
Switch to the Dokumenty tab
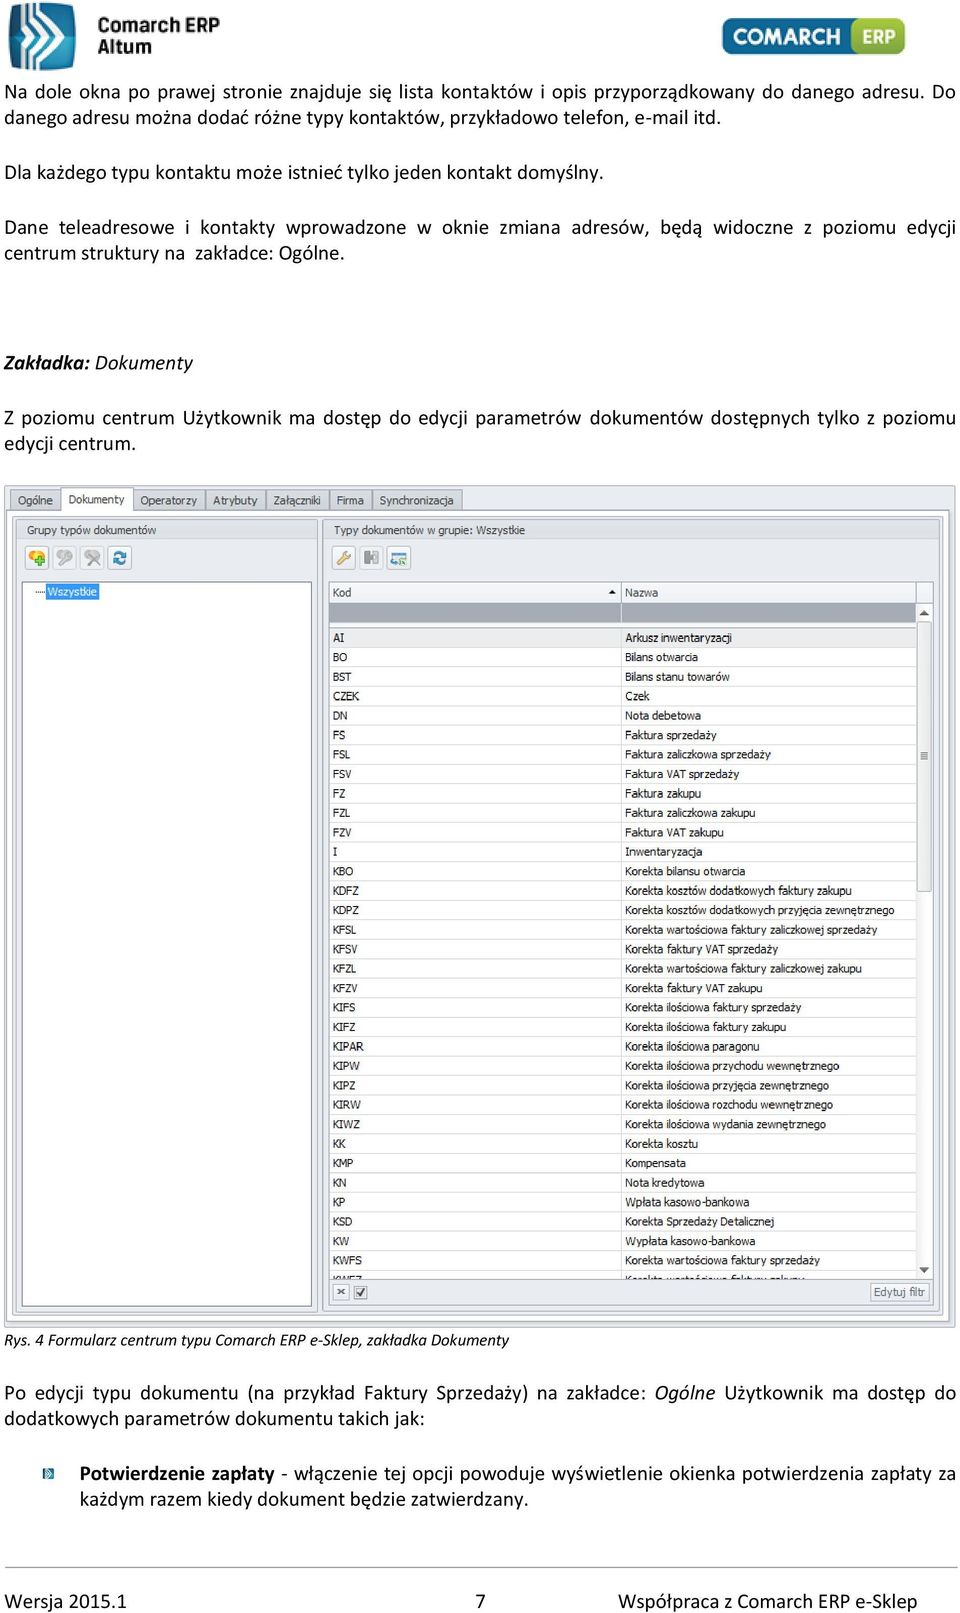tap(97, 499)
